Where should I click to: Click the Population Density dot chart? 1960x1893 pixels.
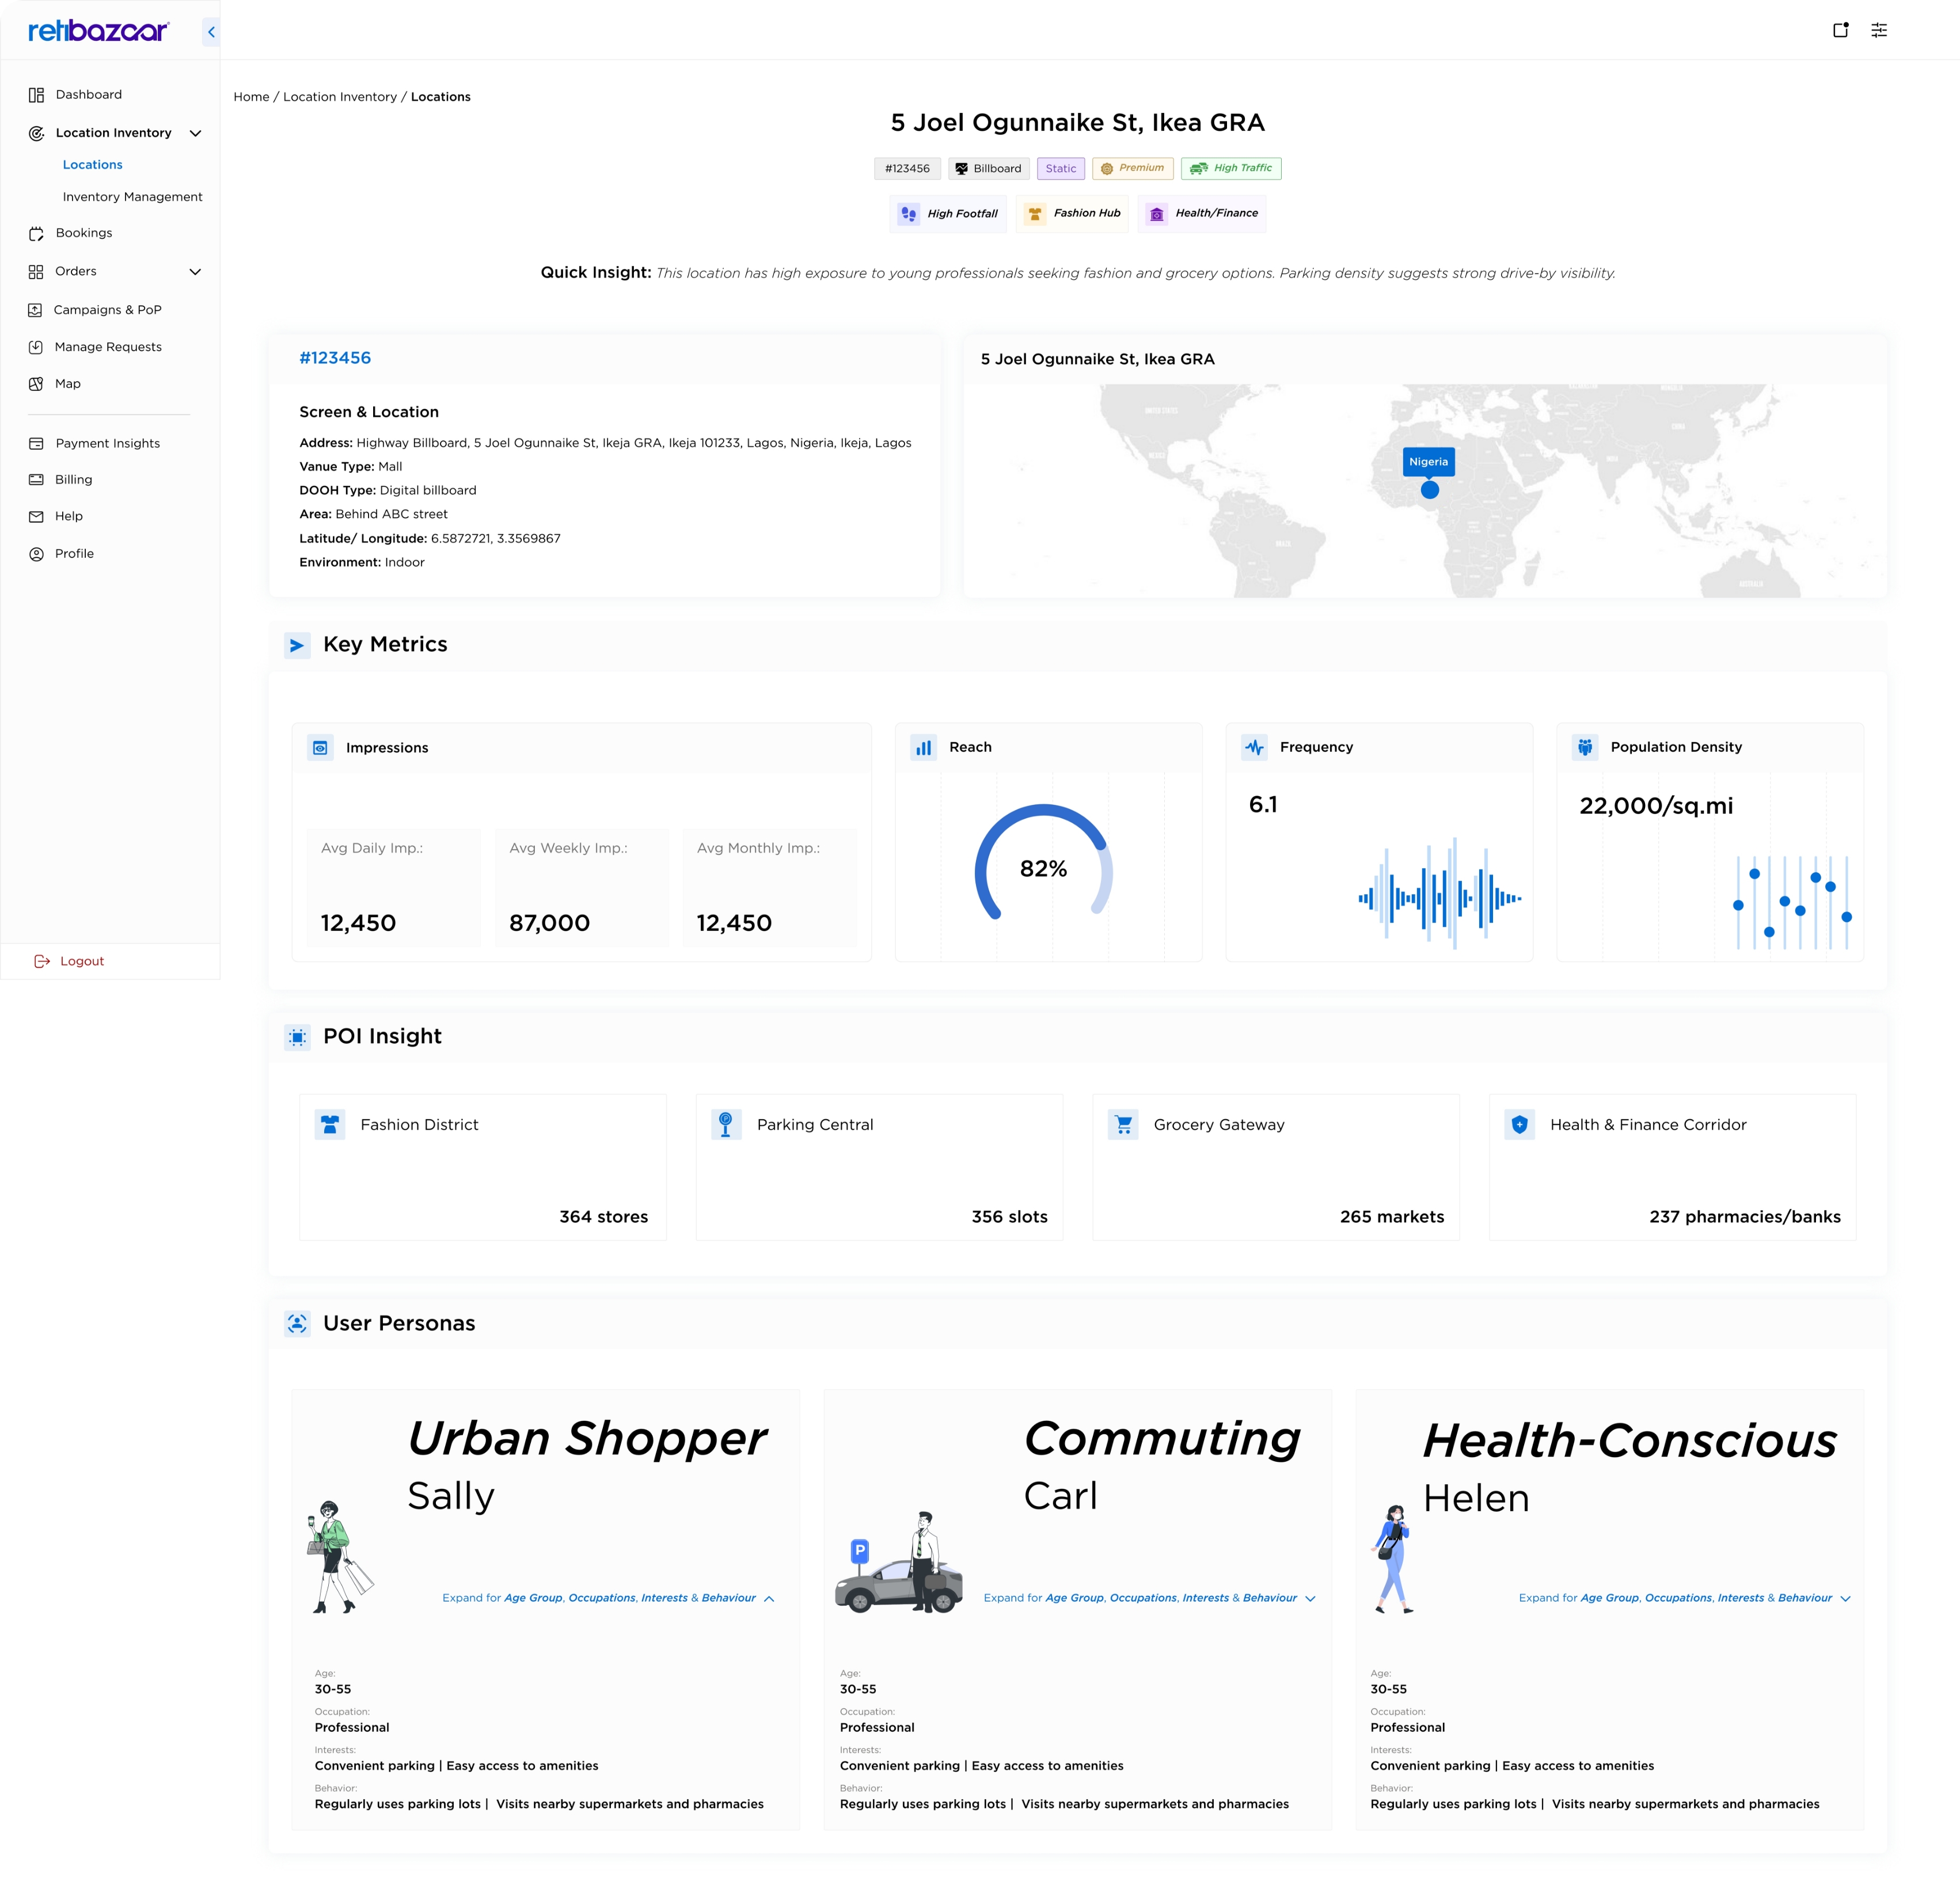1792,903
